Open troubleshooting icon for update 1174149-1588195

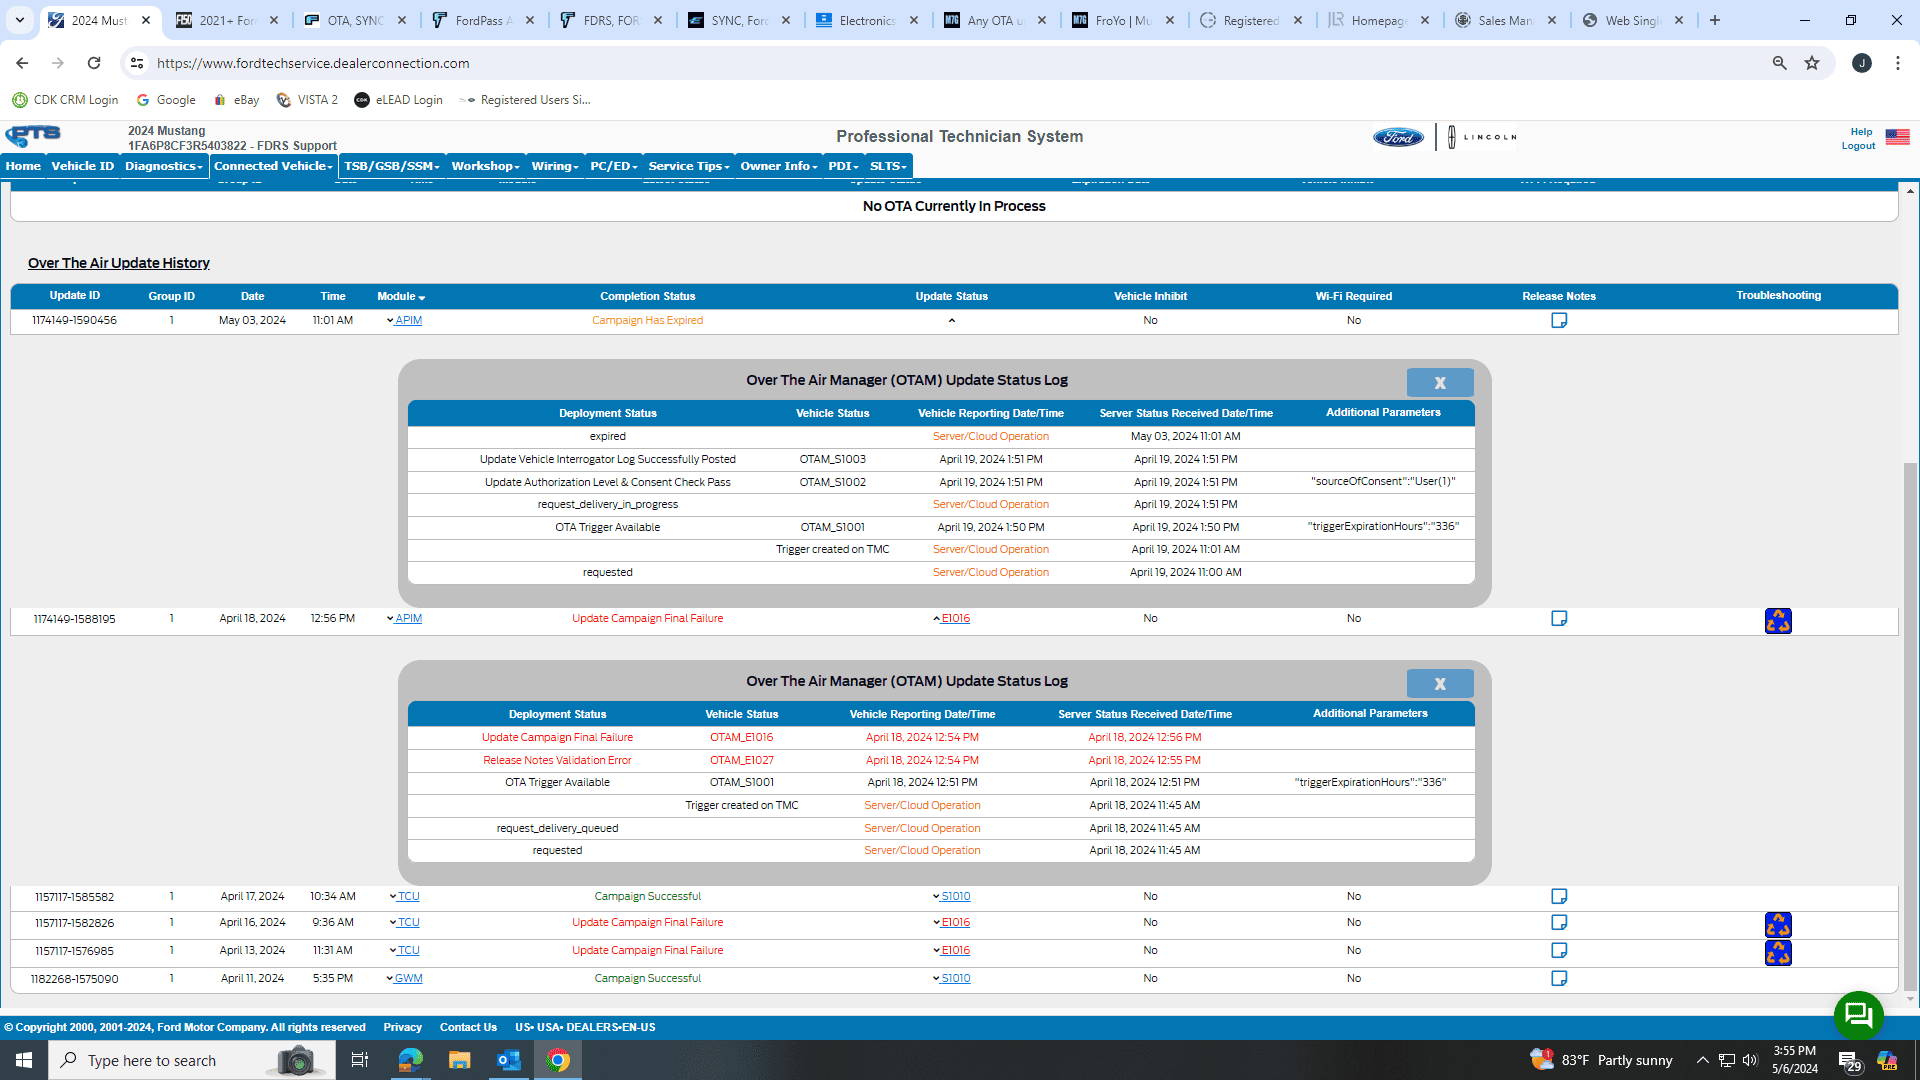1778,621
